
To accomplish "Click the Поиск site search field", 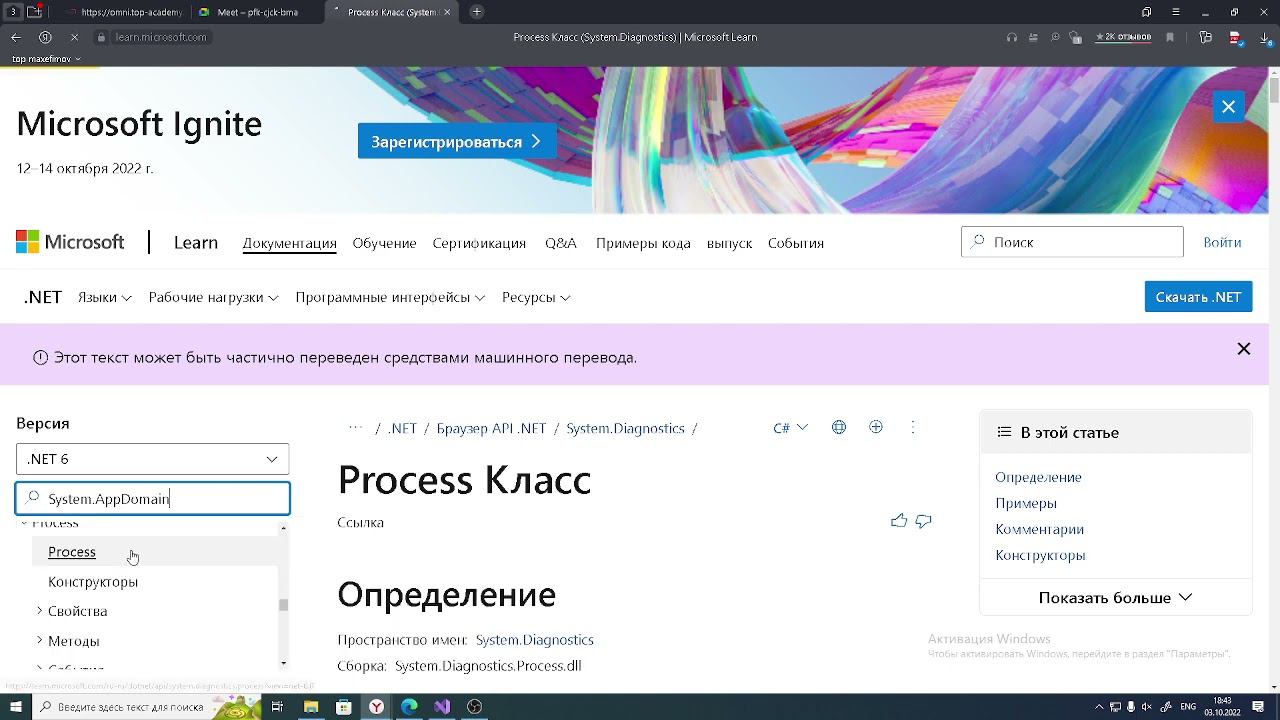I will (1072, 242).
